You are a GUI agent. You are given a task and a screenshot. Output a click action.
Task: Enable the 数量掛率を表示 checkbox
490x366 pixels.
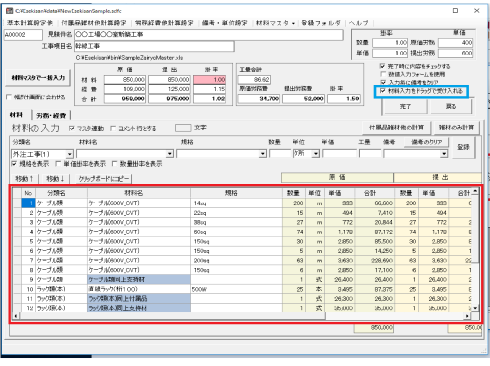click(x=114, y=164)
